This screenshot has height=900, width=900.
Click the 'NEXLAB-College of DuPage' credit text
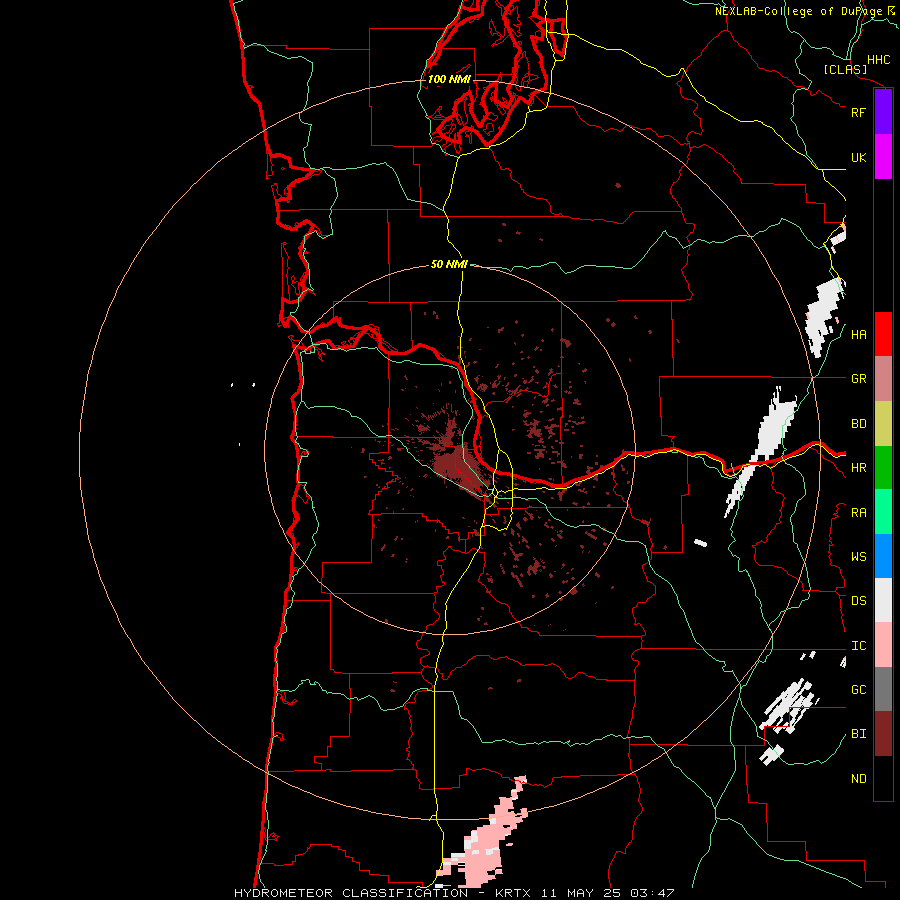coord(798,11)
